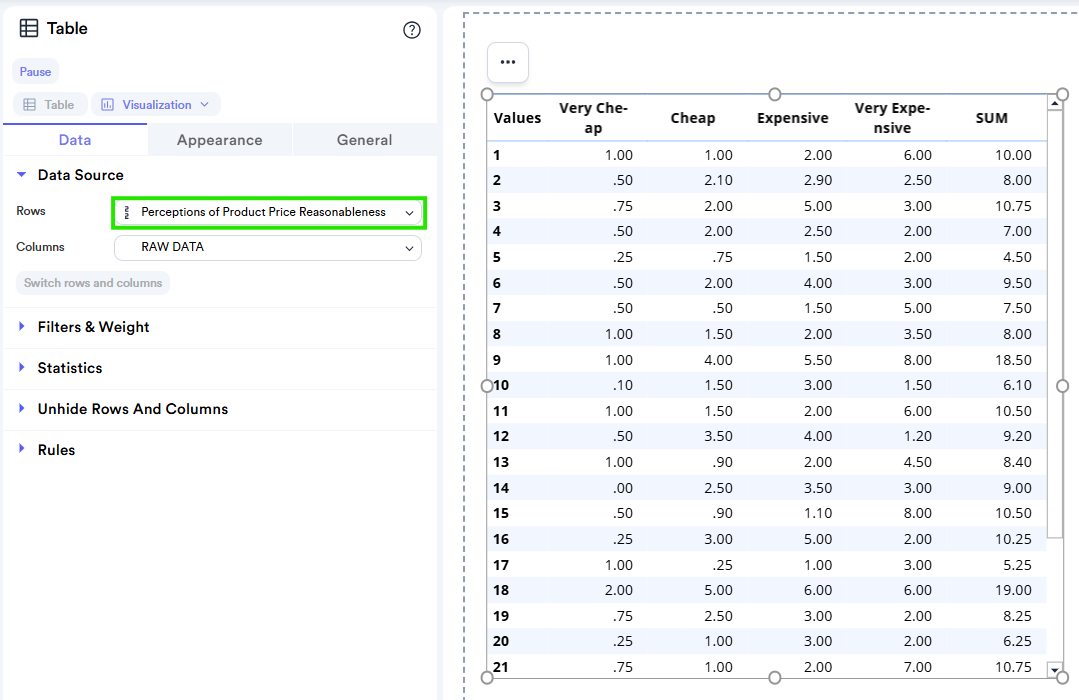Image resolution: width=1079 pixels, height=700 pixels.
Task: Select the Table view button
Action: coord(50,105)
